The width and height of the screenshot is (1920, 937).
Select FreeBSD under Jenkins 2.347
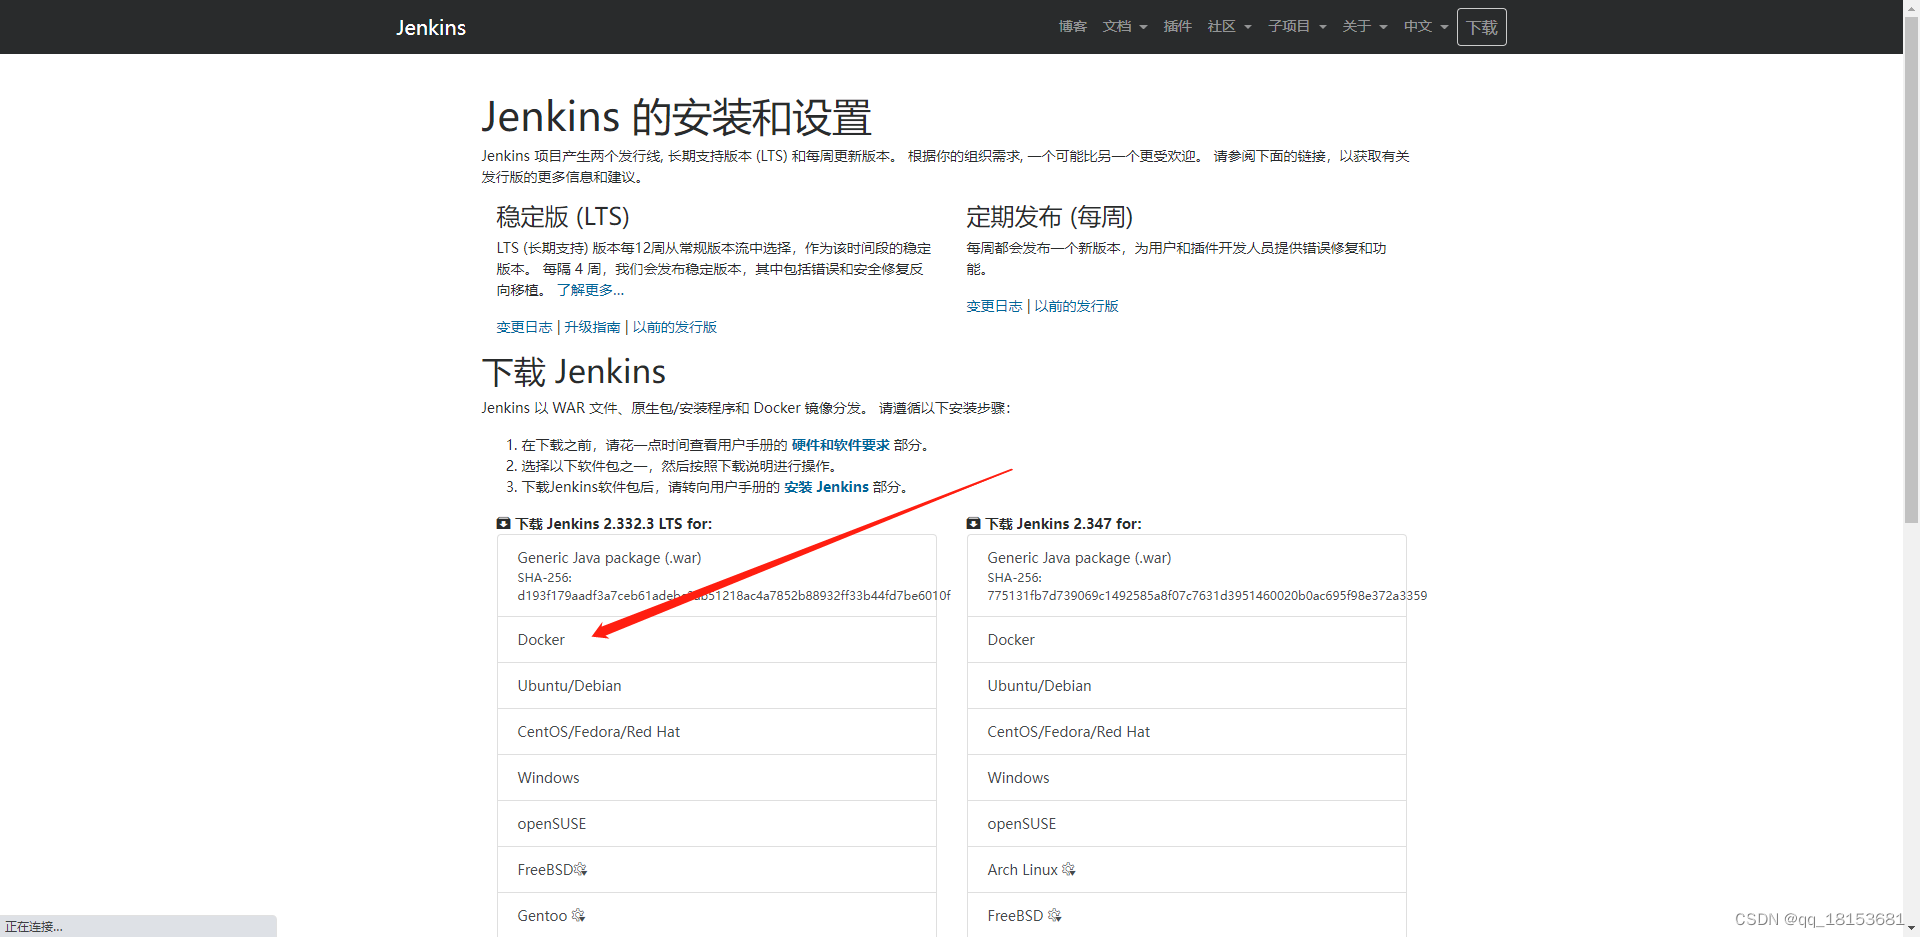(x=1186, y=915)
